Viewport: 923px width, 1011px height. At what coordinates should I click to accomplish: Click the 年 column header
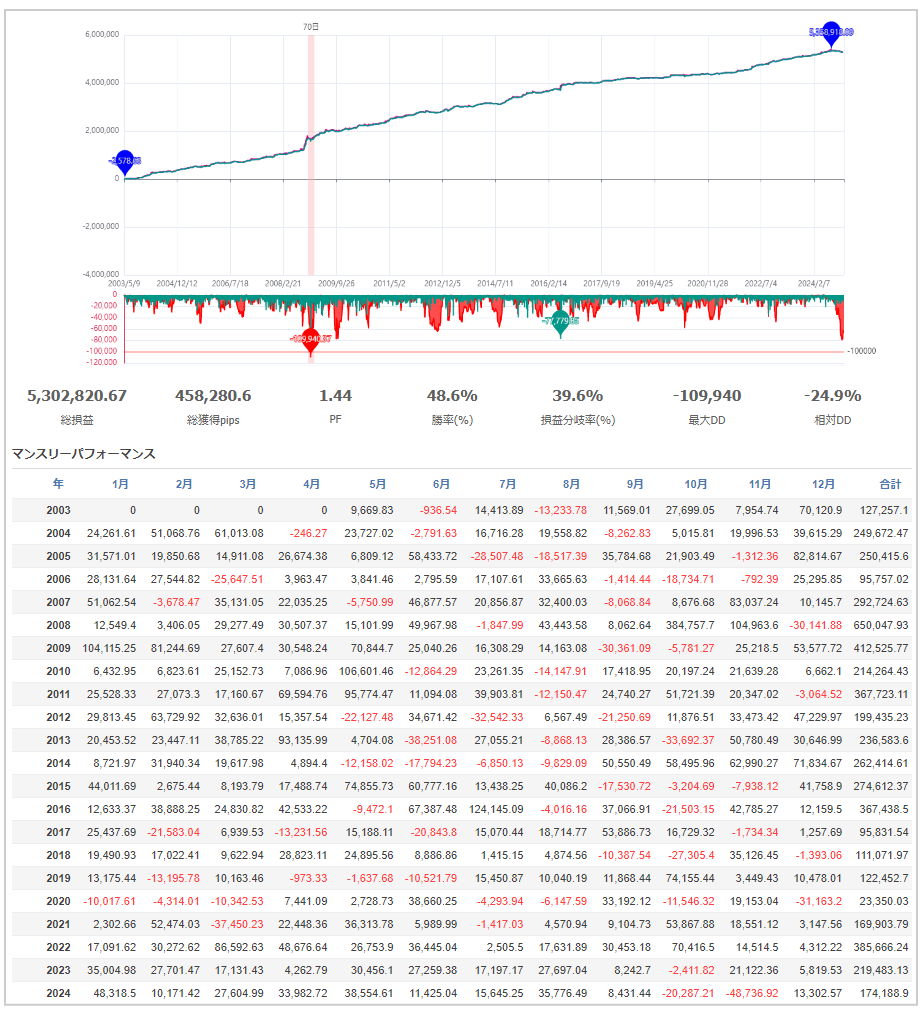pyautogui.click(x=58, y=483)
